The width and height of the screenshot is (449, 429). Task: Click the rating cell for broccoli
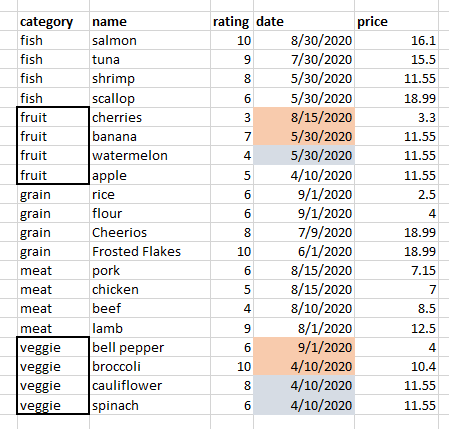(x=232, y=366)
